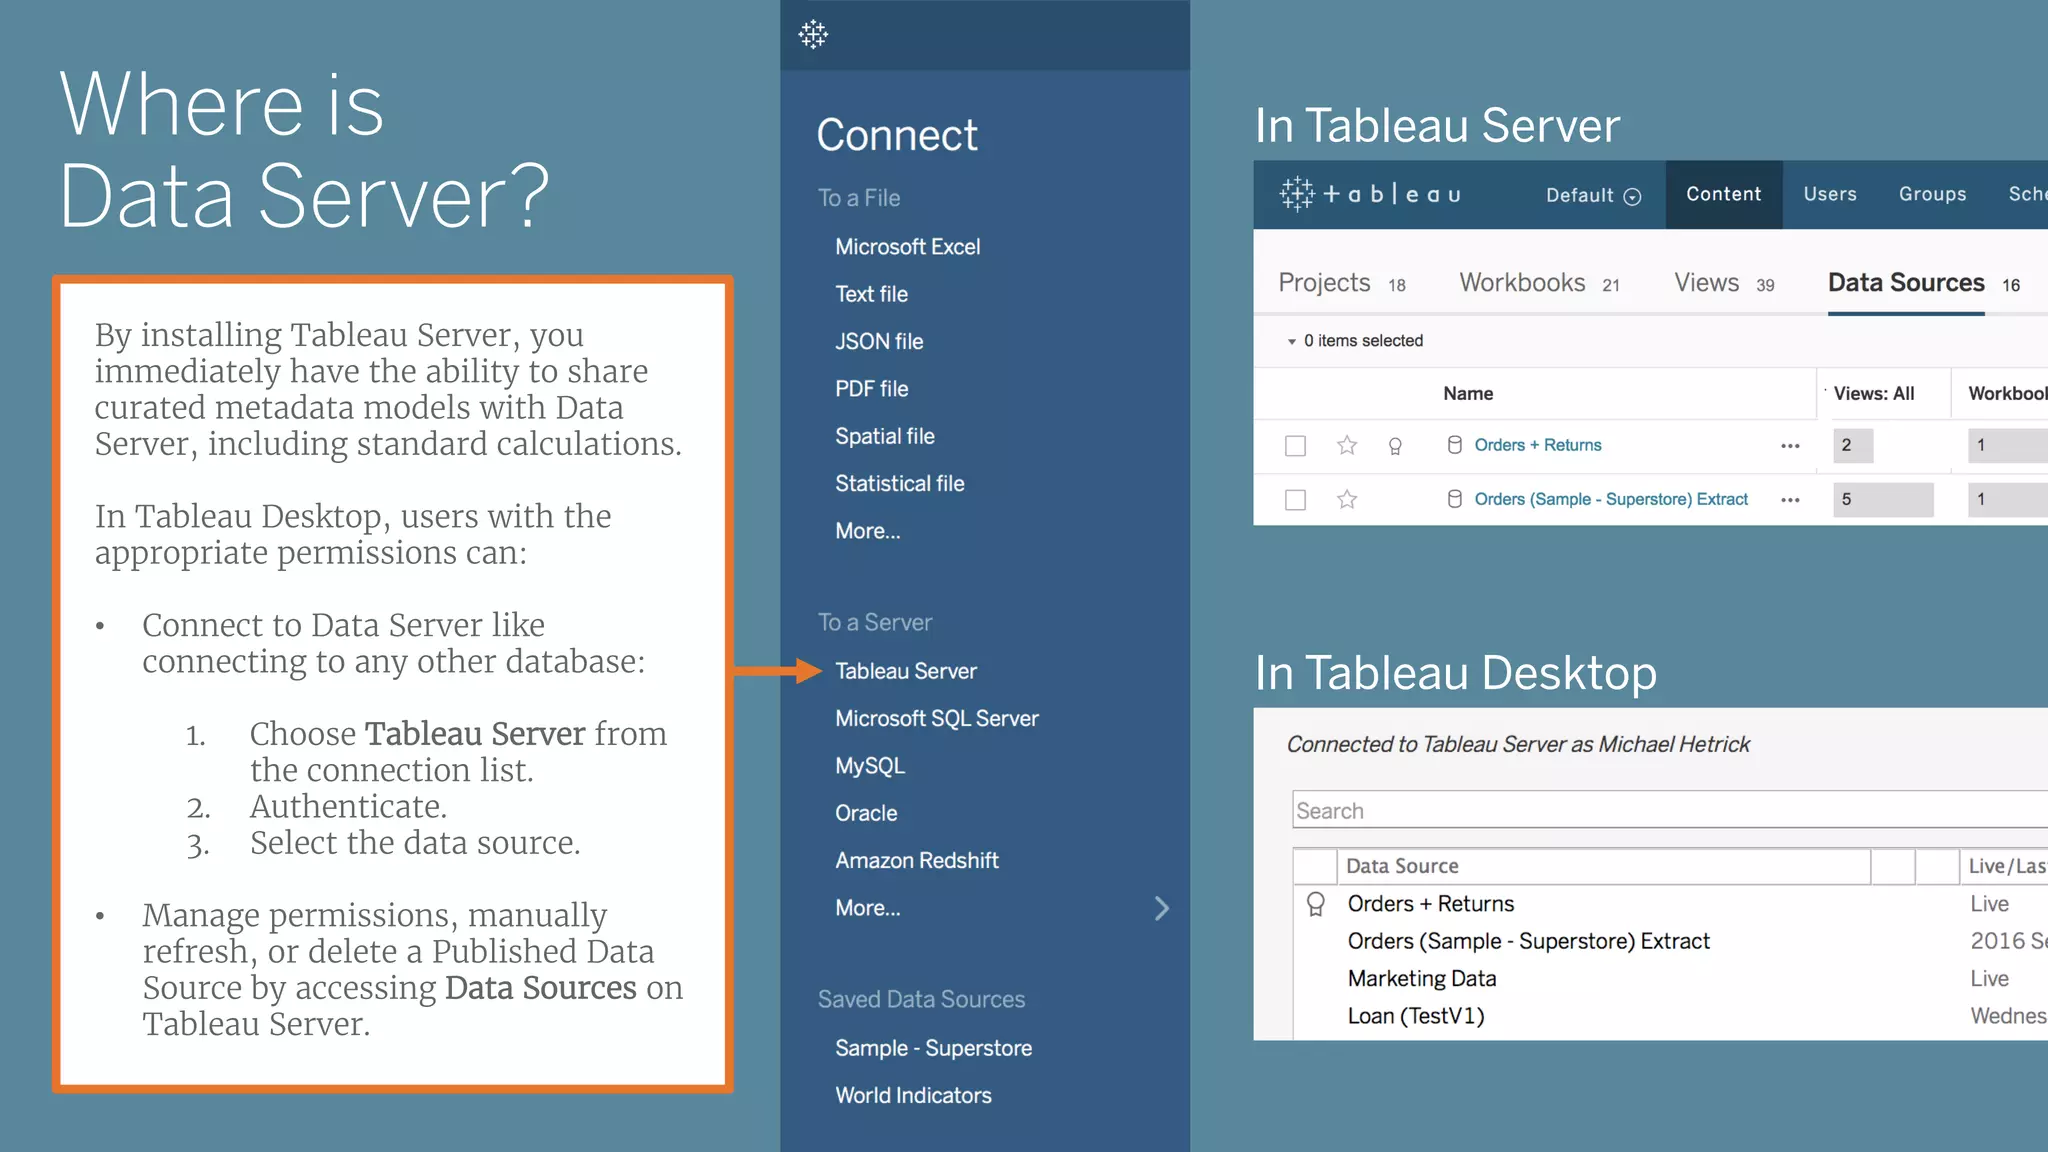Select Marketing Data in Desktop list
Viewport: 2048px width, 1152px height.
click(x=1421, y=979)
